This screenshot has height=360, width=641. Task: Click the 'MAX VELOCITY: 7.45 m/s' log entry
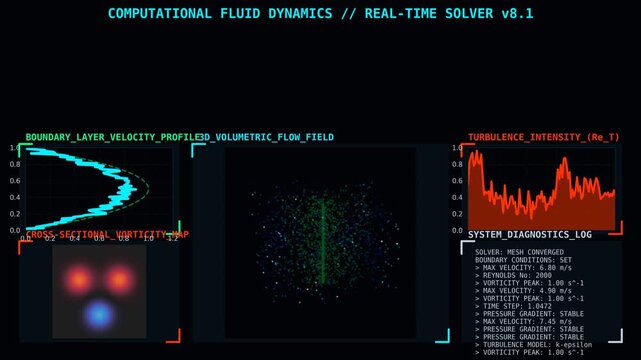point(523,322)
